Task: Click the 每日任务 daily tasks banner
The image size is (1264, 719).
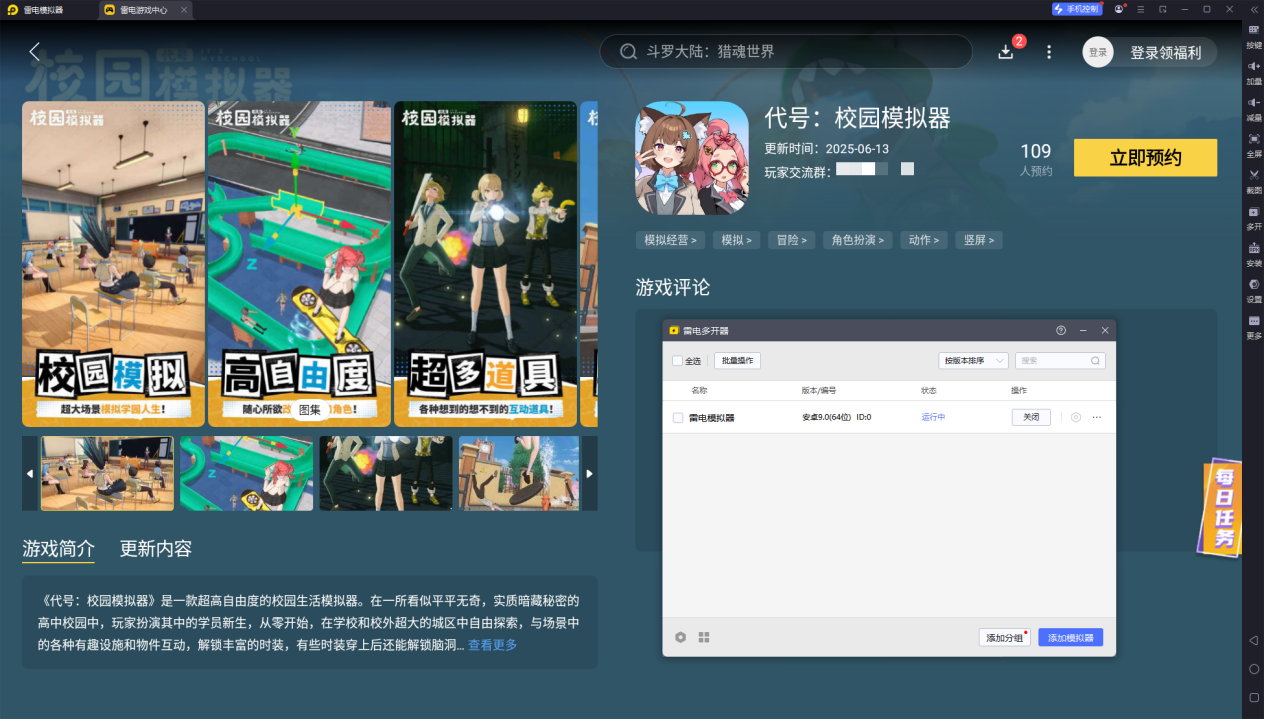Action: tap(1222, 508)
